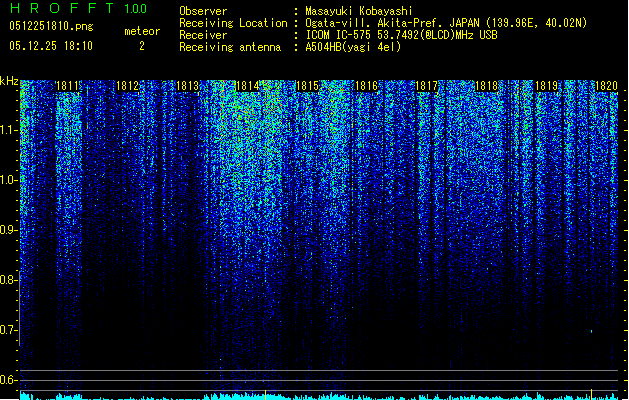Screen dimensions: 629x400
Task: Click the 1811 time marker
Action: point(67,86)
